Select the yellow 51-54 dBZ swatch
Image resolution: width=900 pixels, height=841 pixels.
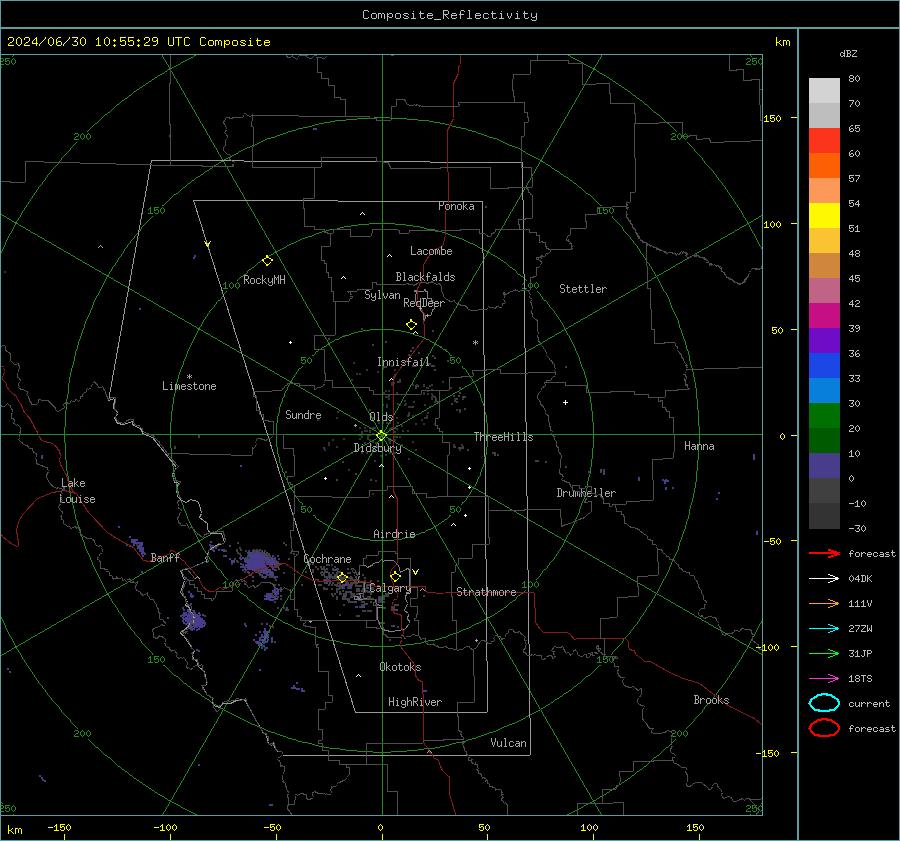[x=824, y=216]
